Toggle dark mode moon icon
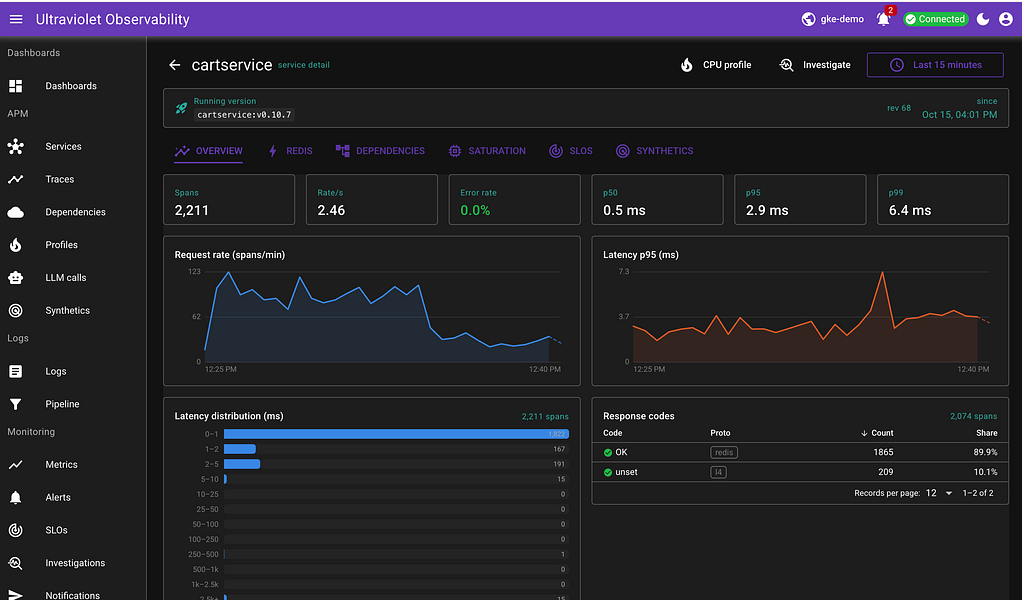 pos(983,20)
